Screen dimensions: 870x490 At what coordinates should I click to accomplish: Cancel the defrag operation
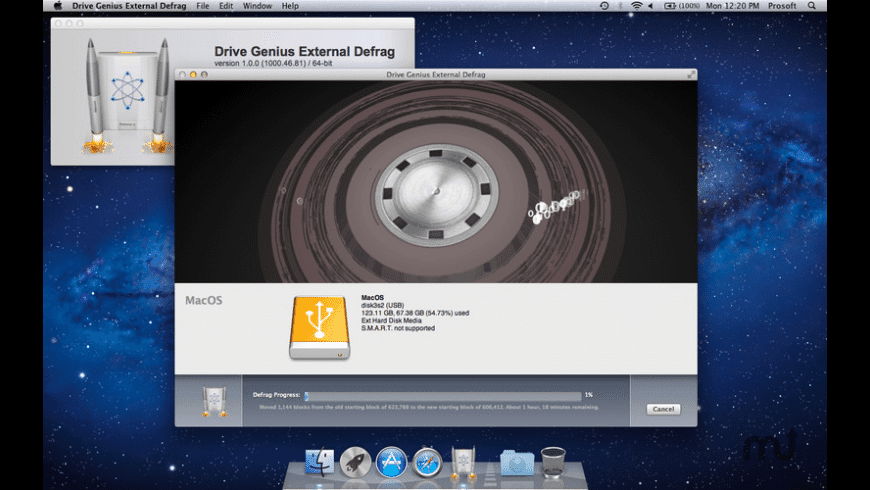(x=663, y=409)
